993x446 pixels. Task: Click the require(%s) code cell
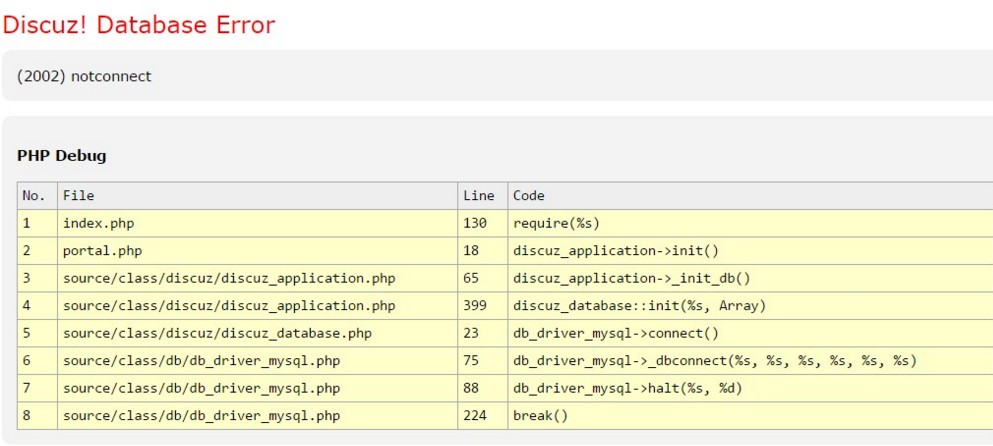[556, 224]
